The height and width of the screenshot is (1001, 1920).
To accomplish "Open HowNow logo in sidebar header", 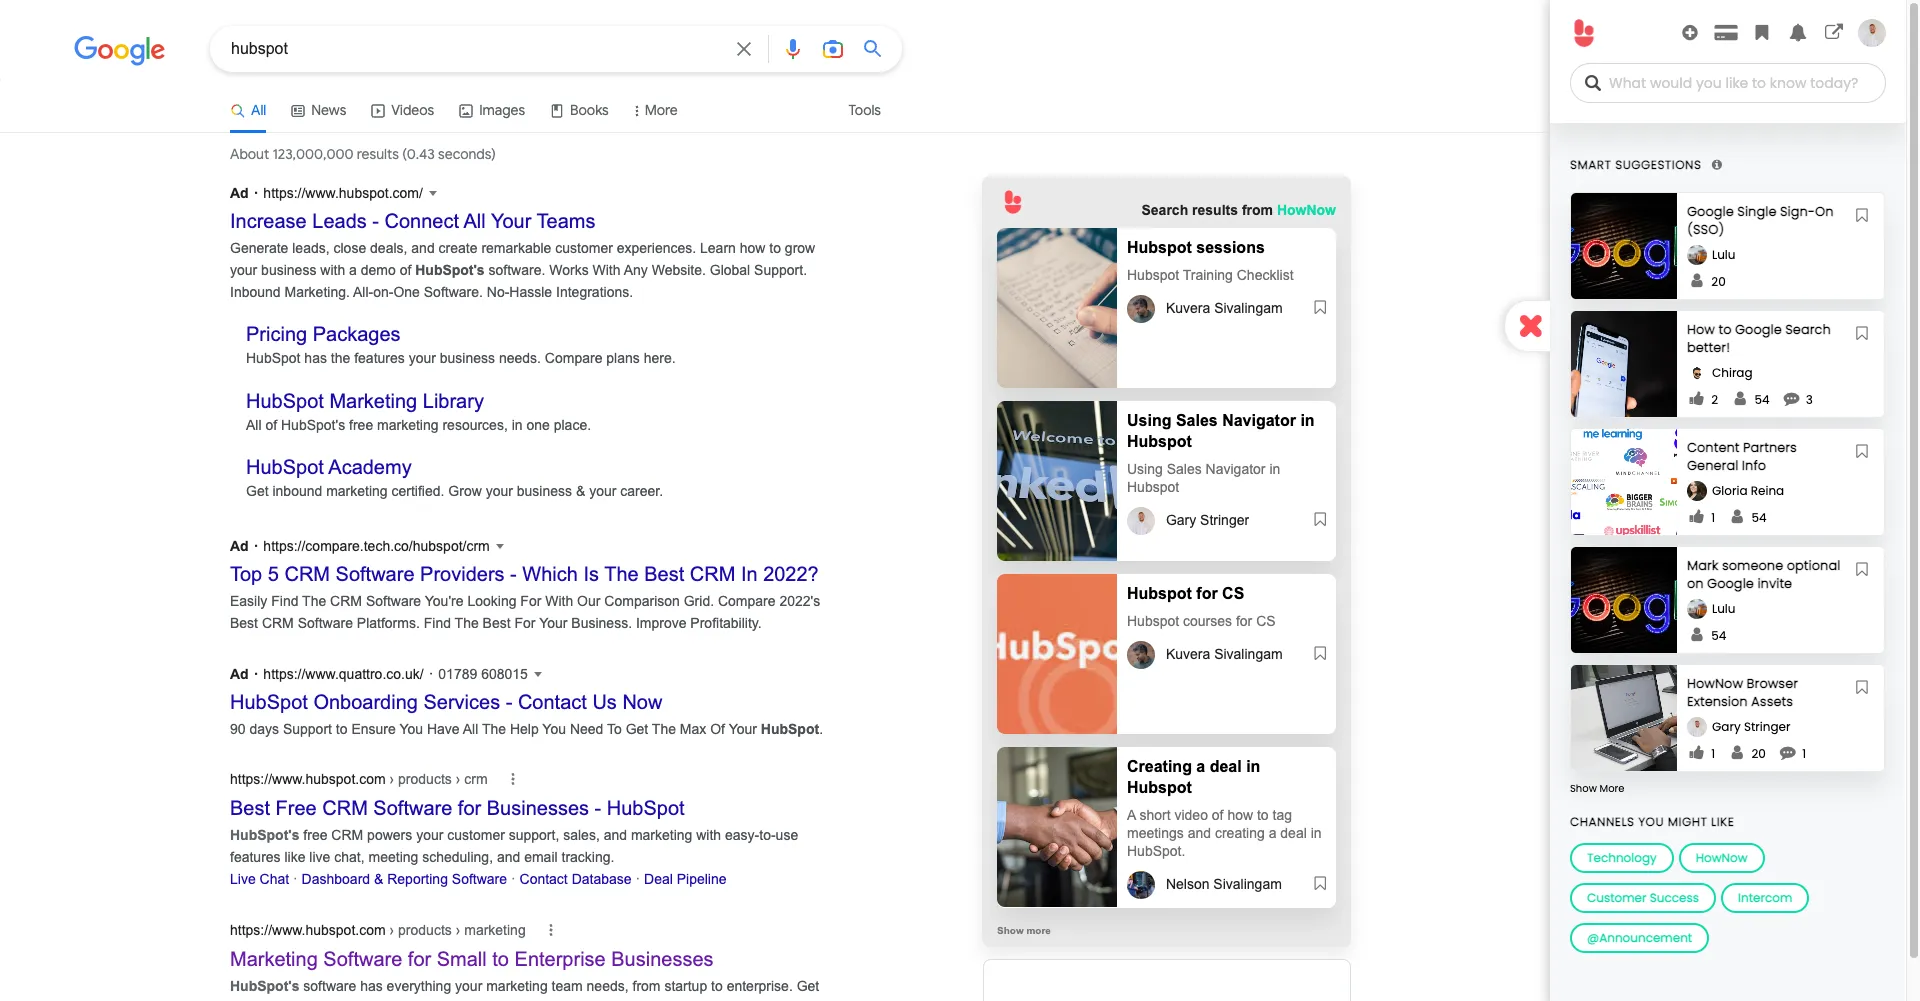I will tap(1584, 33).
